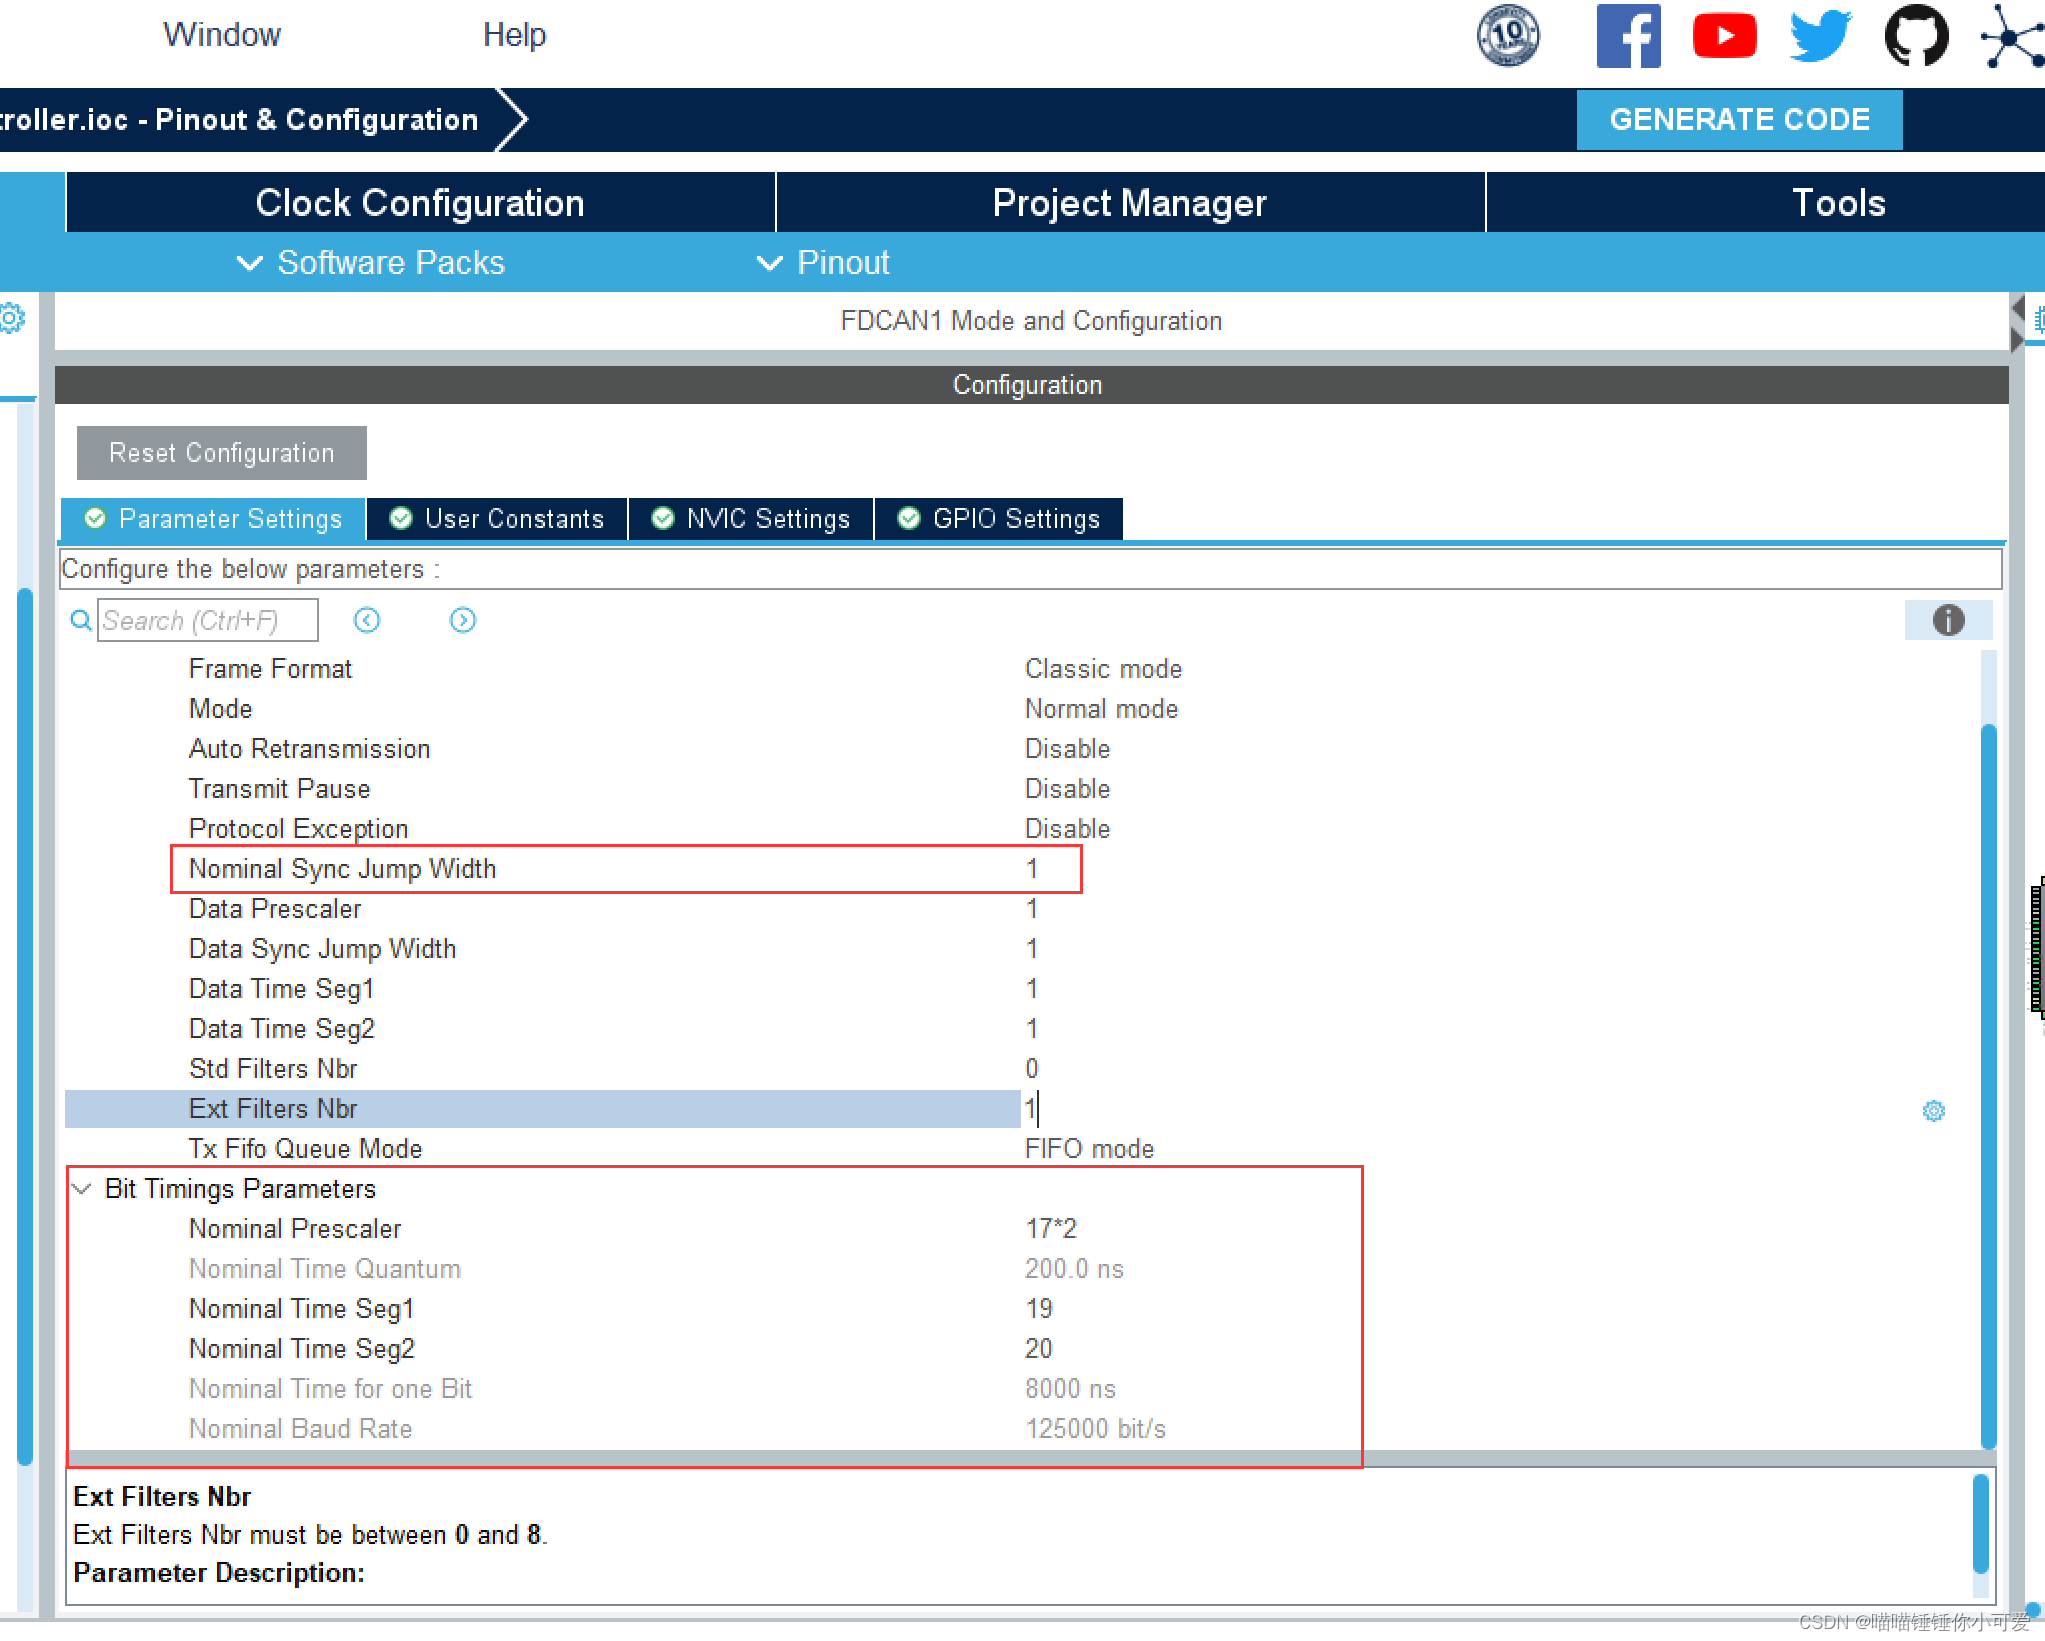
Task: Expand the Pinout dropdown
Action: 823,263
